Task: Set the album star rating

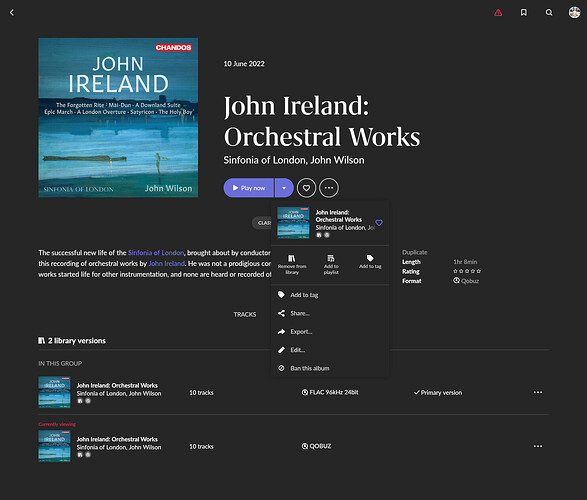Action: (x=467, y=271)
